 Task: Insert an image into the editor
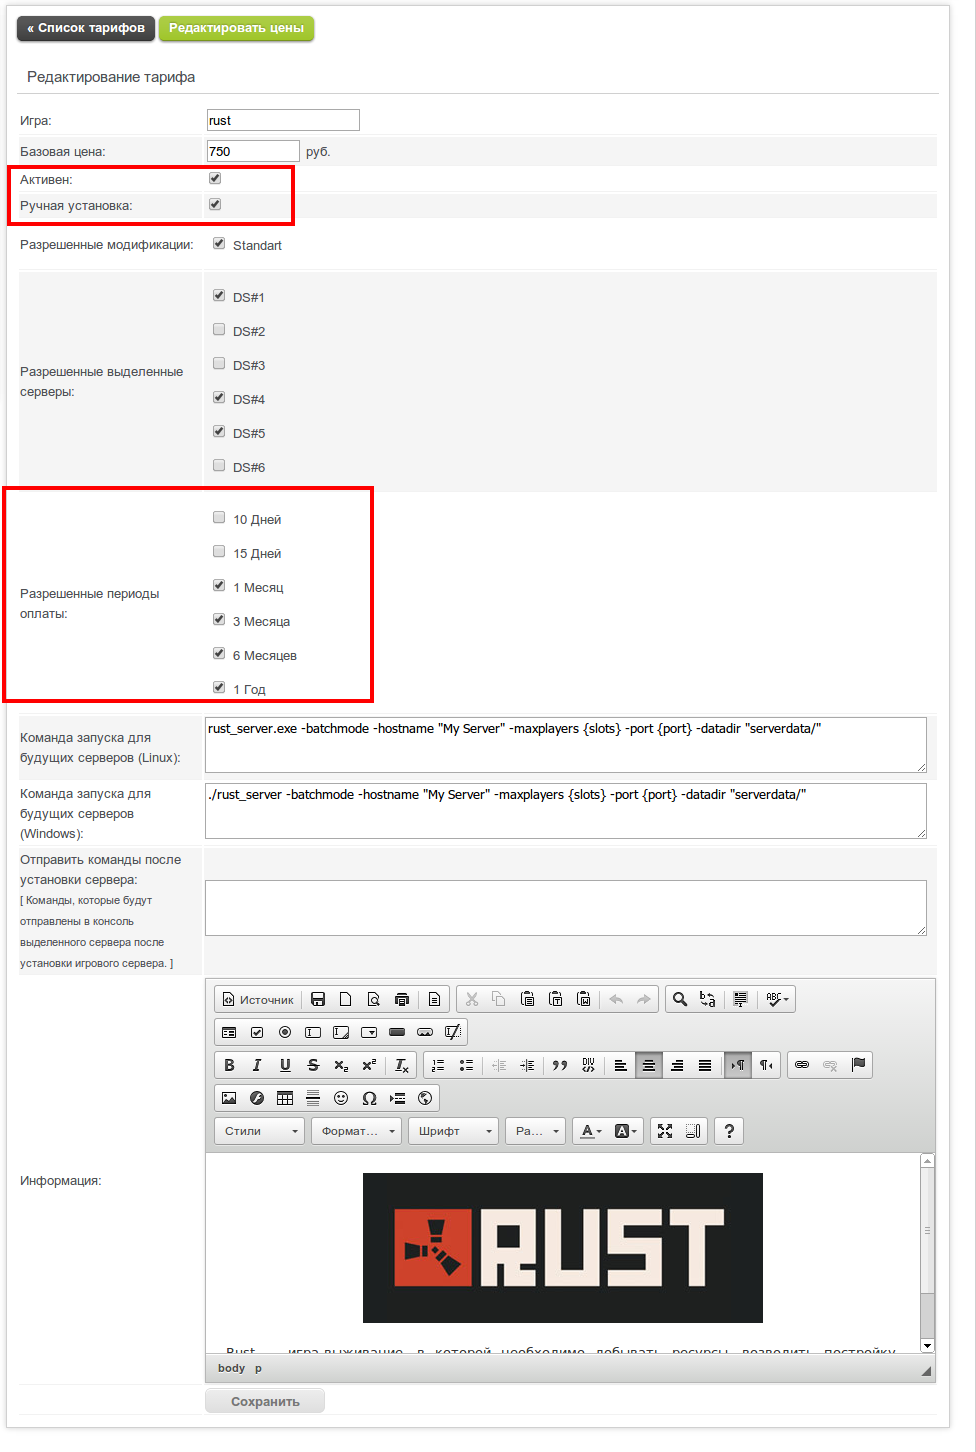tap(229, 1098)
